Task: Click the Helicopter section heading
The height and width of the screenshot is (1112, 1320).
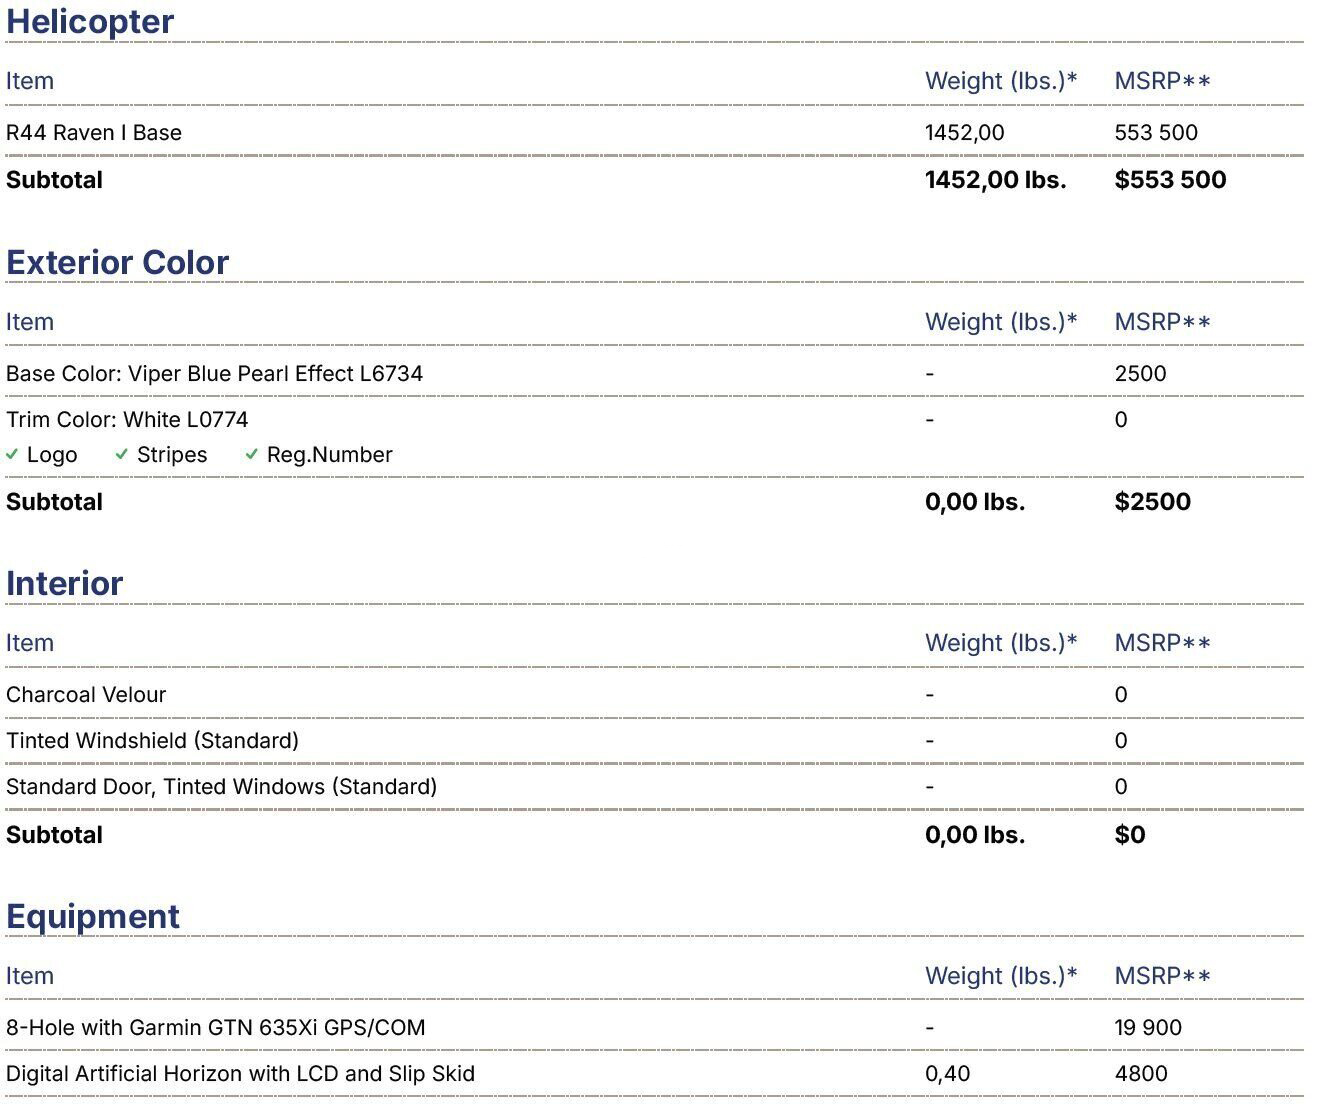Action: click(x=90, y=22)
